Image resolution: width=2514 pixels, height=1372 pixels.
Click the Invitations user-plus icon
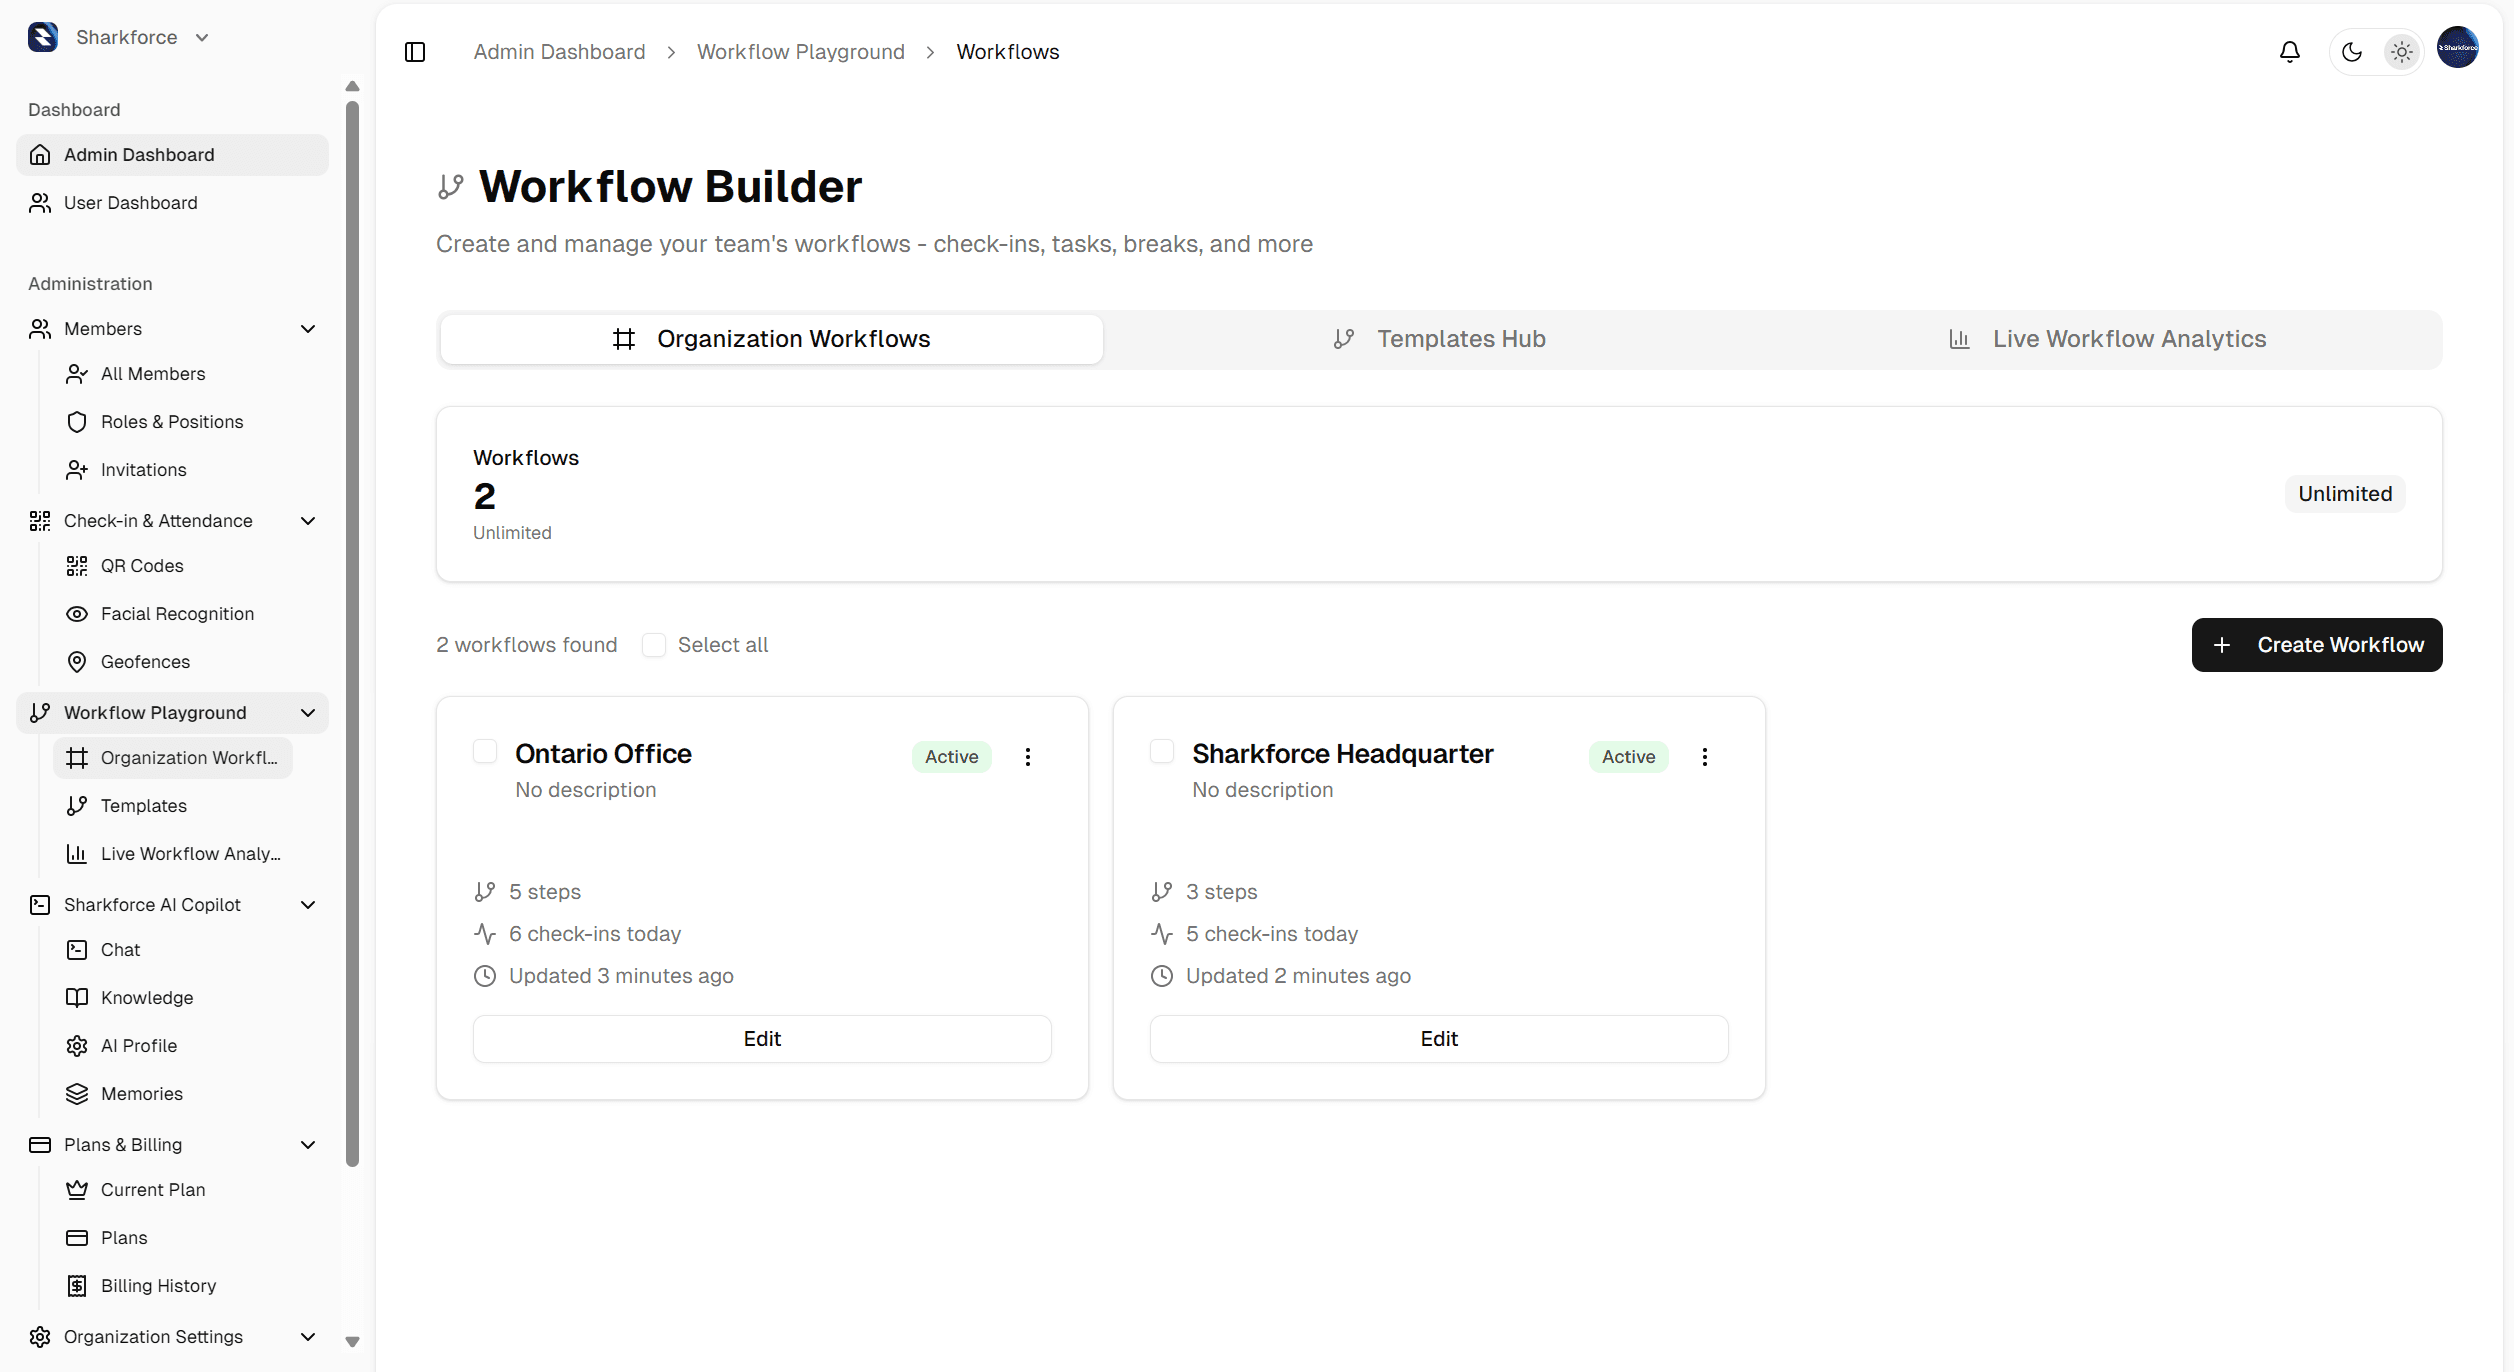click(77, 470)
